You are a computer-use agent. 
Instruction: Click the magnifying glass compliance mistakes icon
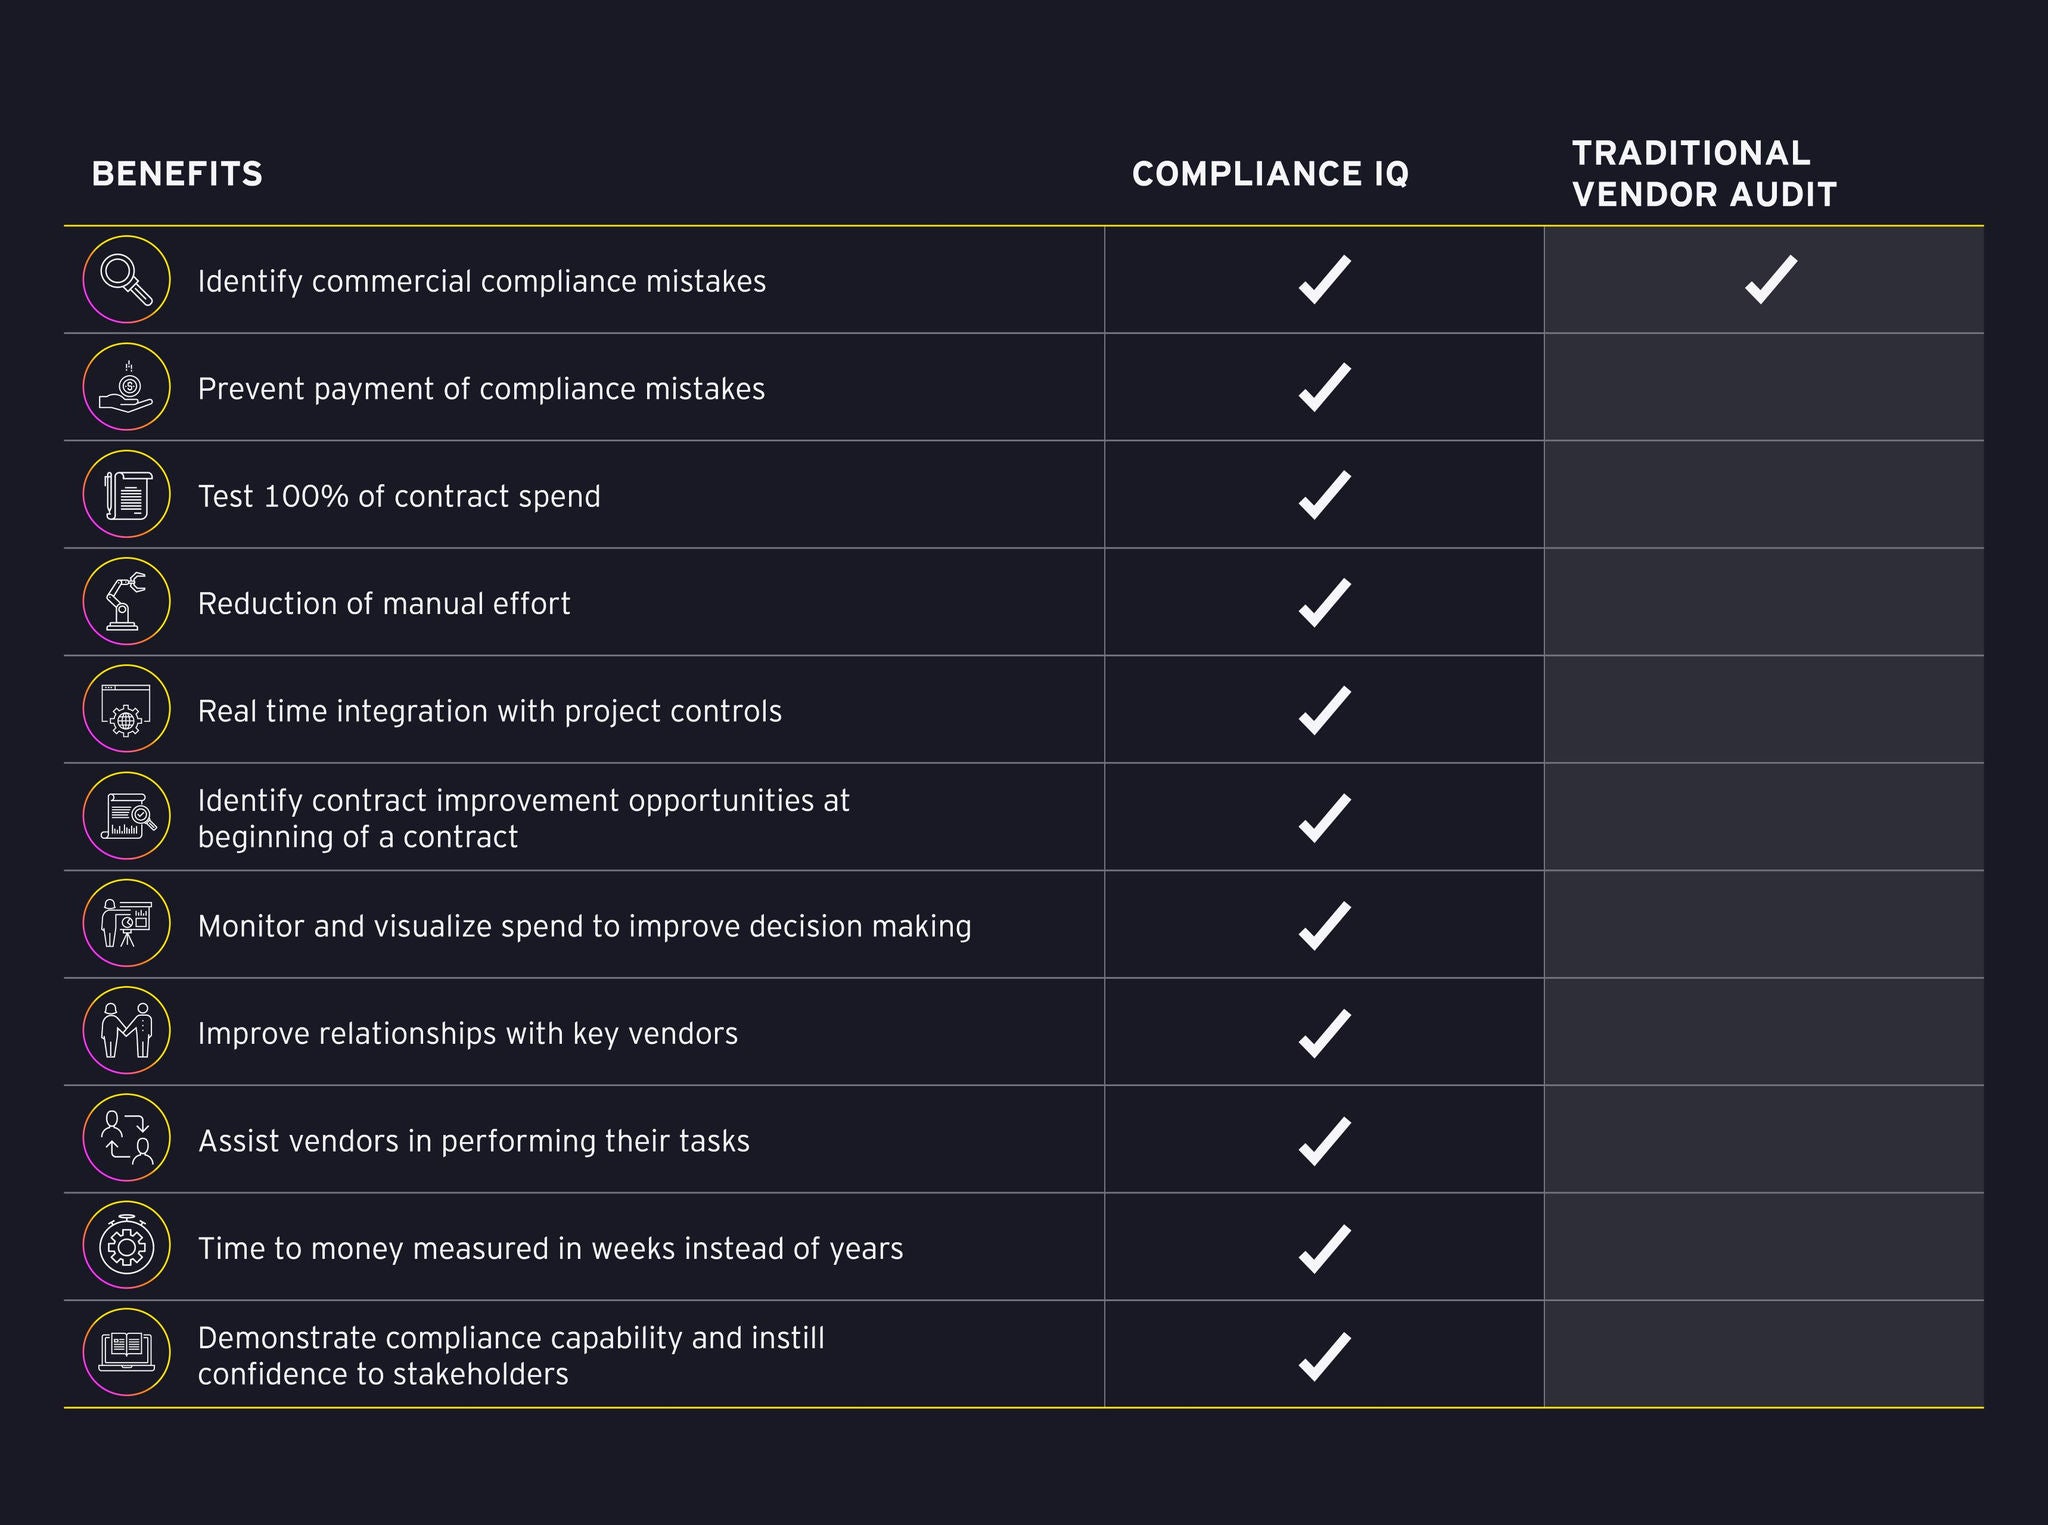click(x=126, y=279)
